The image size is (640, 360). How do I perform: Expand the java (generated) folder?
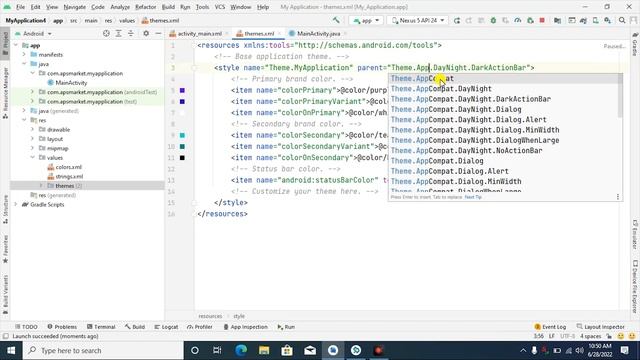click(24, 111)
